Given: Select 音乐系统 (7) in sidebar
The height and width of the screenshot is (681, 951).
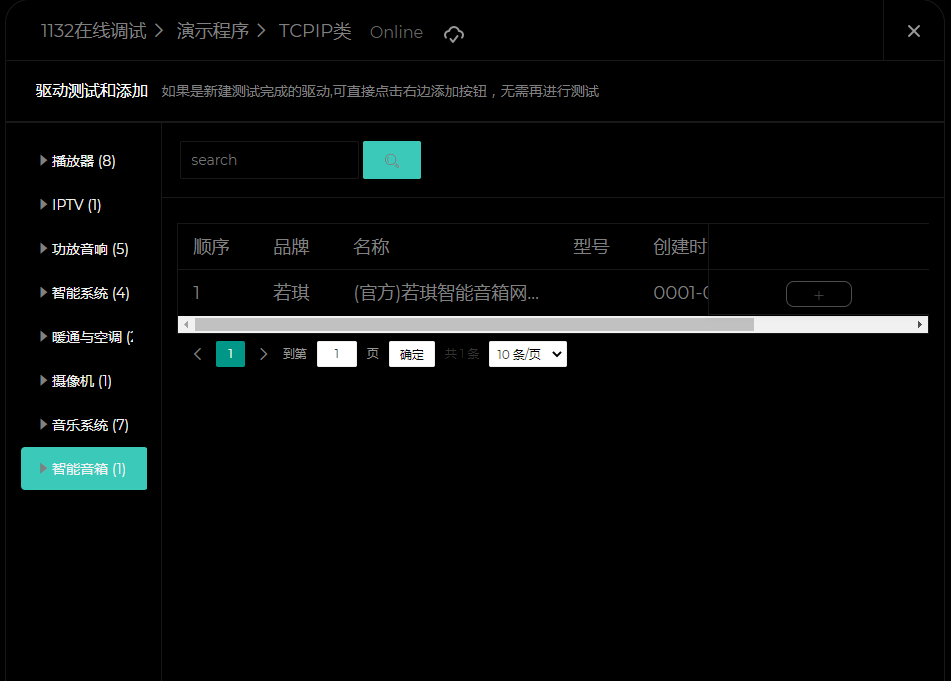Looking at the screenshot, I should (x=90, y=425).
